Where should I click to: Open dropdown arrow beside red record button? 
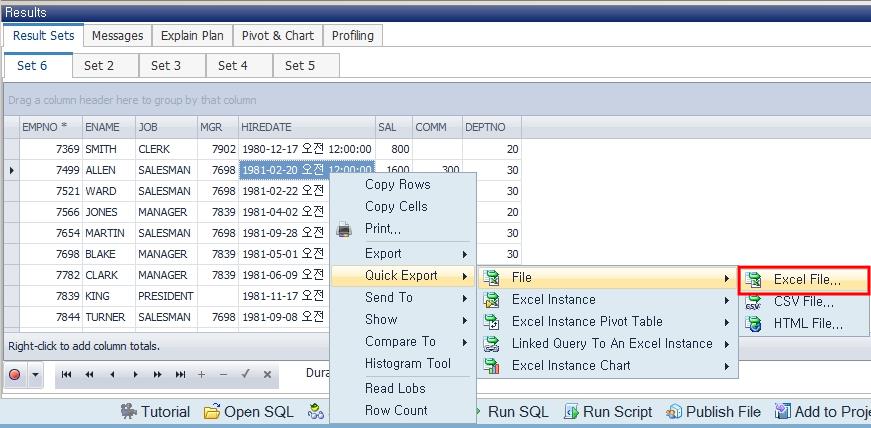36,375
